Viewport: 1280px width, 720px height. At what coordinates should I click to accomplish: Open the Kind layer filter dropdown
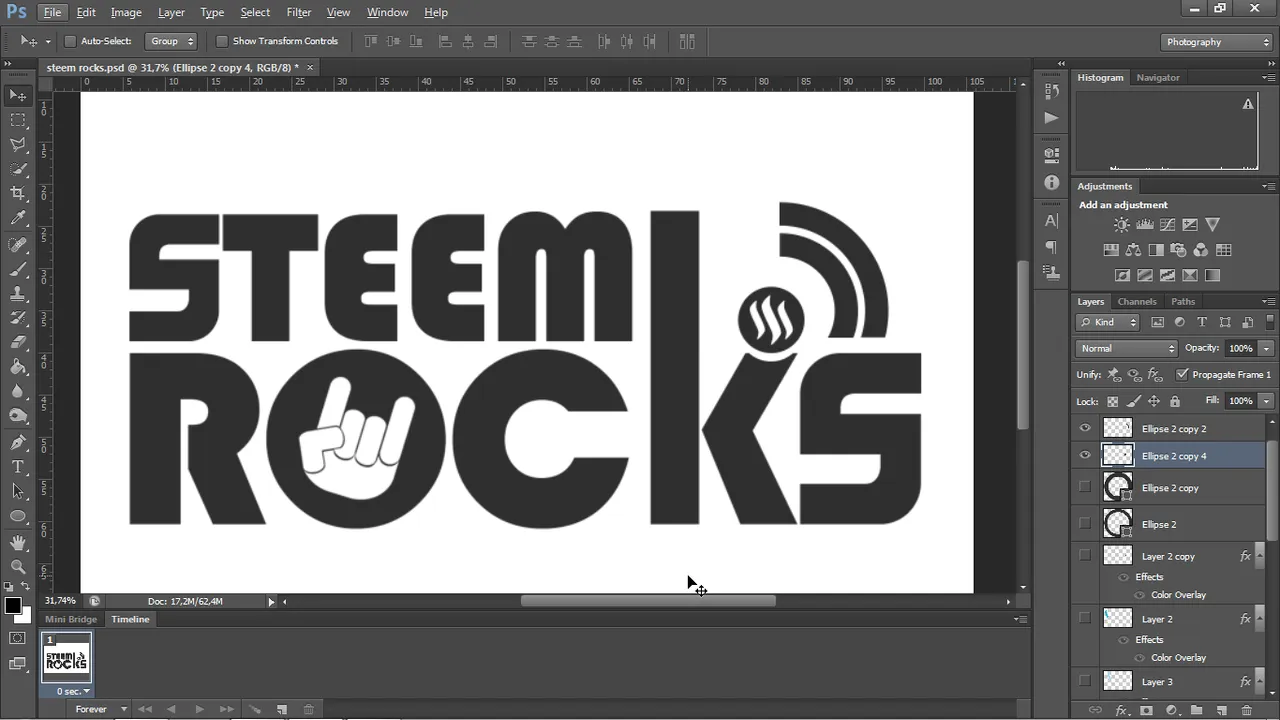coord(1108,322)
